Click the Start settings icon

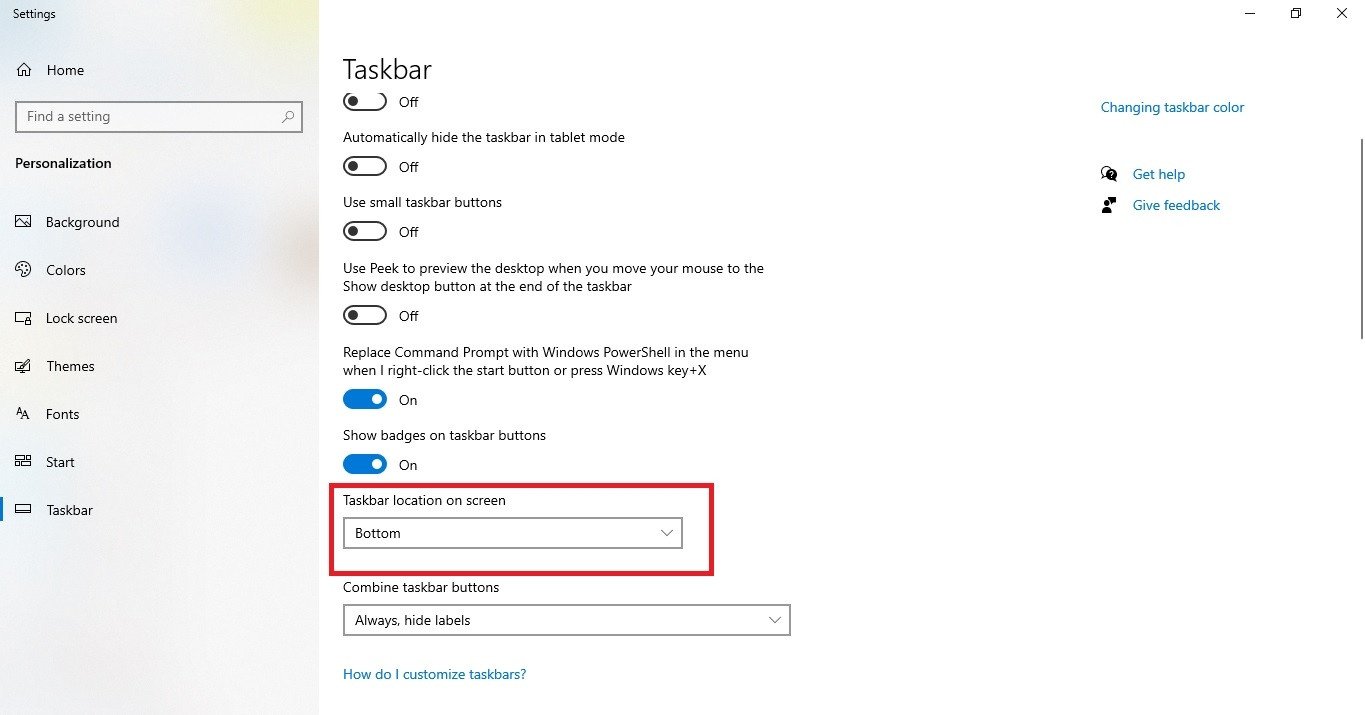click(x=23, y=461)
